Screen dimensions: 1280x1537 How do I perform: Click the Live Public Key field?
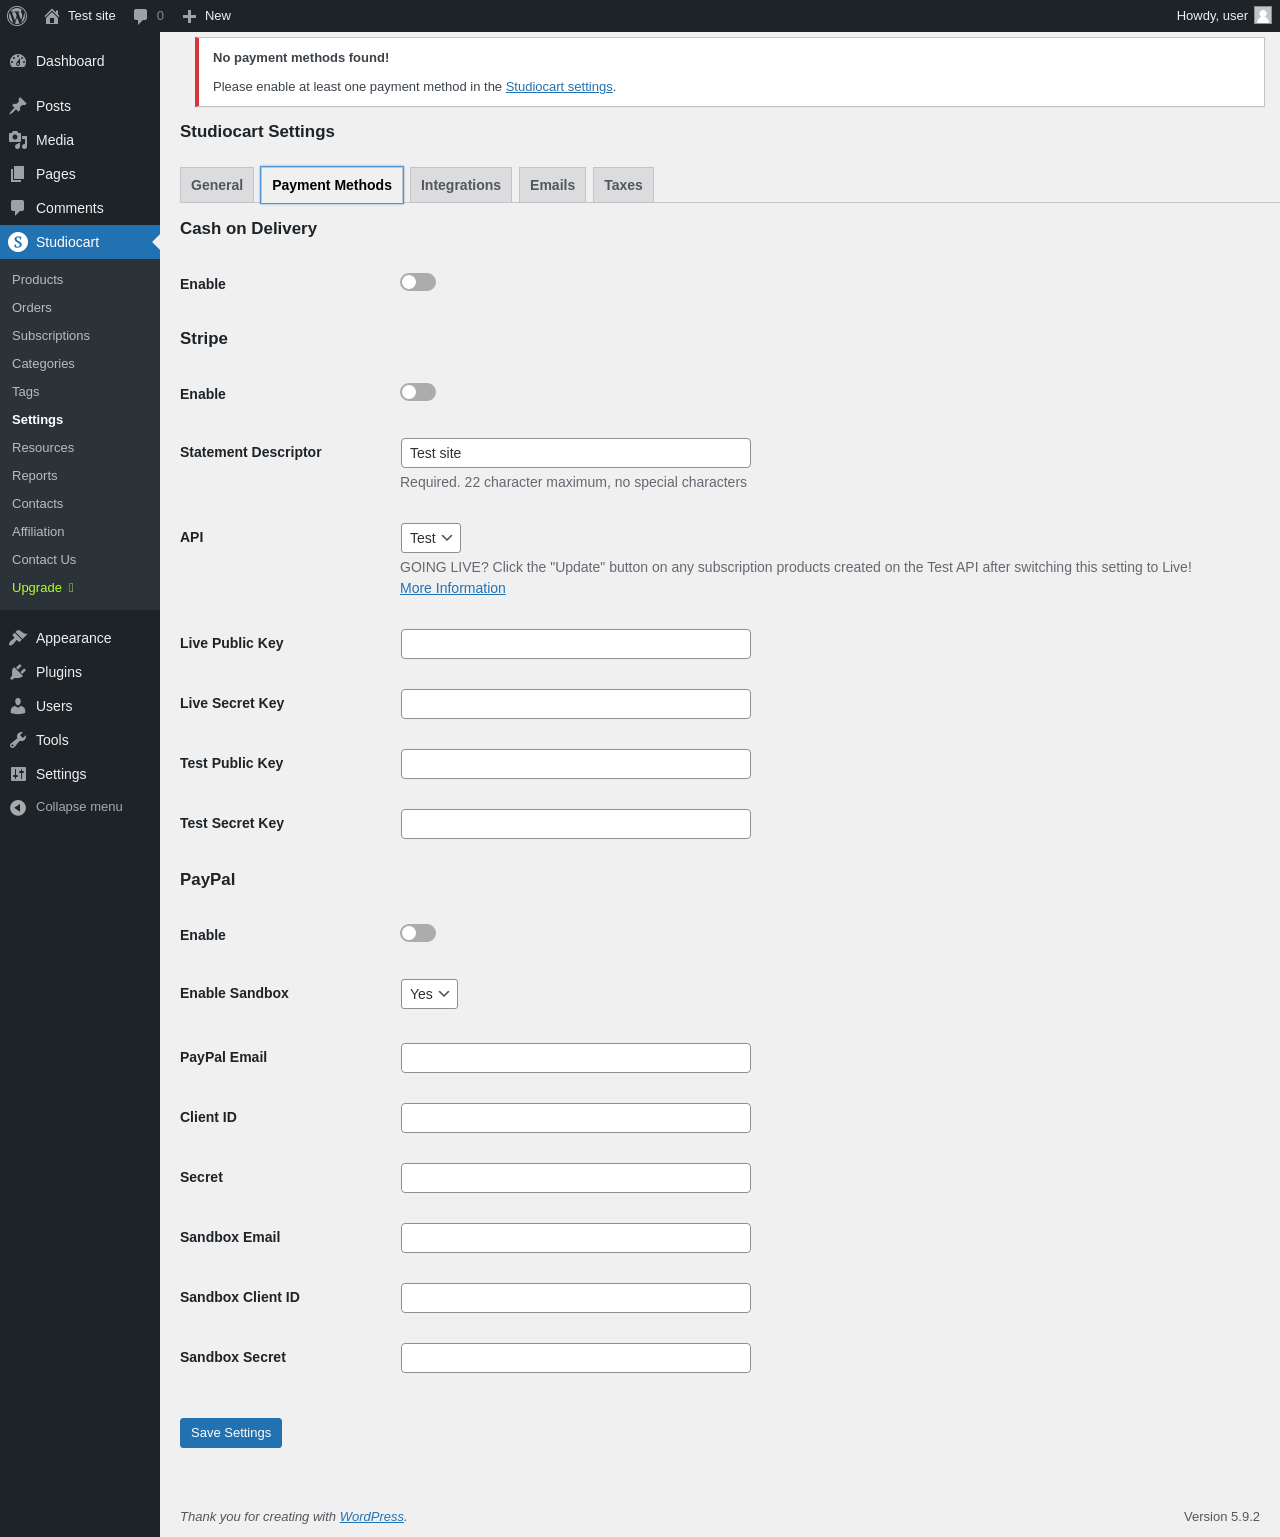(576, 644)
